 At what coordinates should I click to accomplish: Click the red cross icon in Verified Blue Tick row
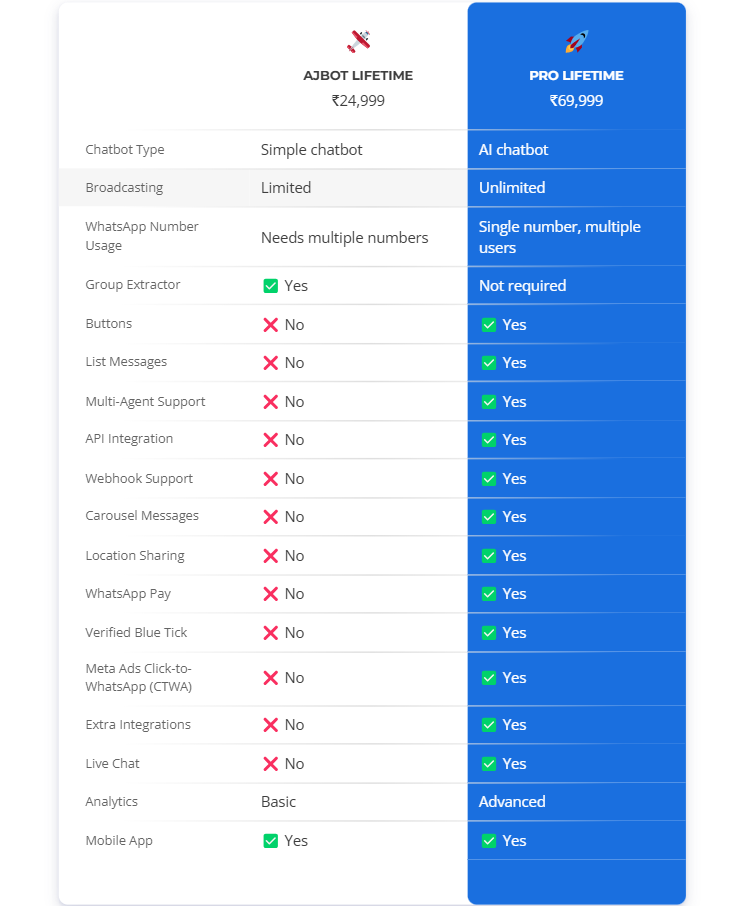271,633
